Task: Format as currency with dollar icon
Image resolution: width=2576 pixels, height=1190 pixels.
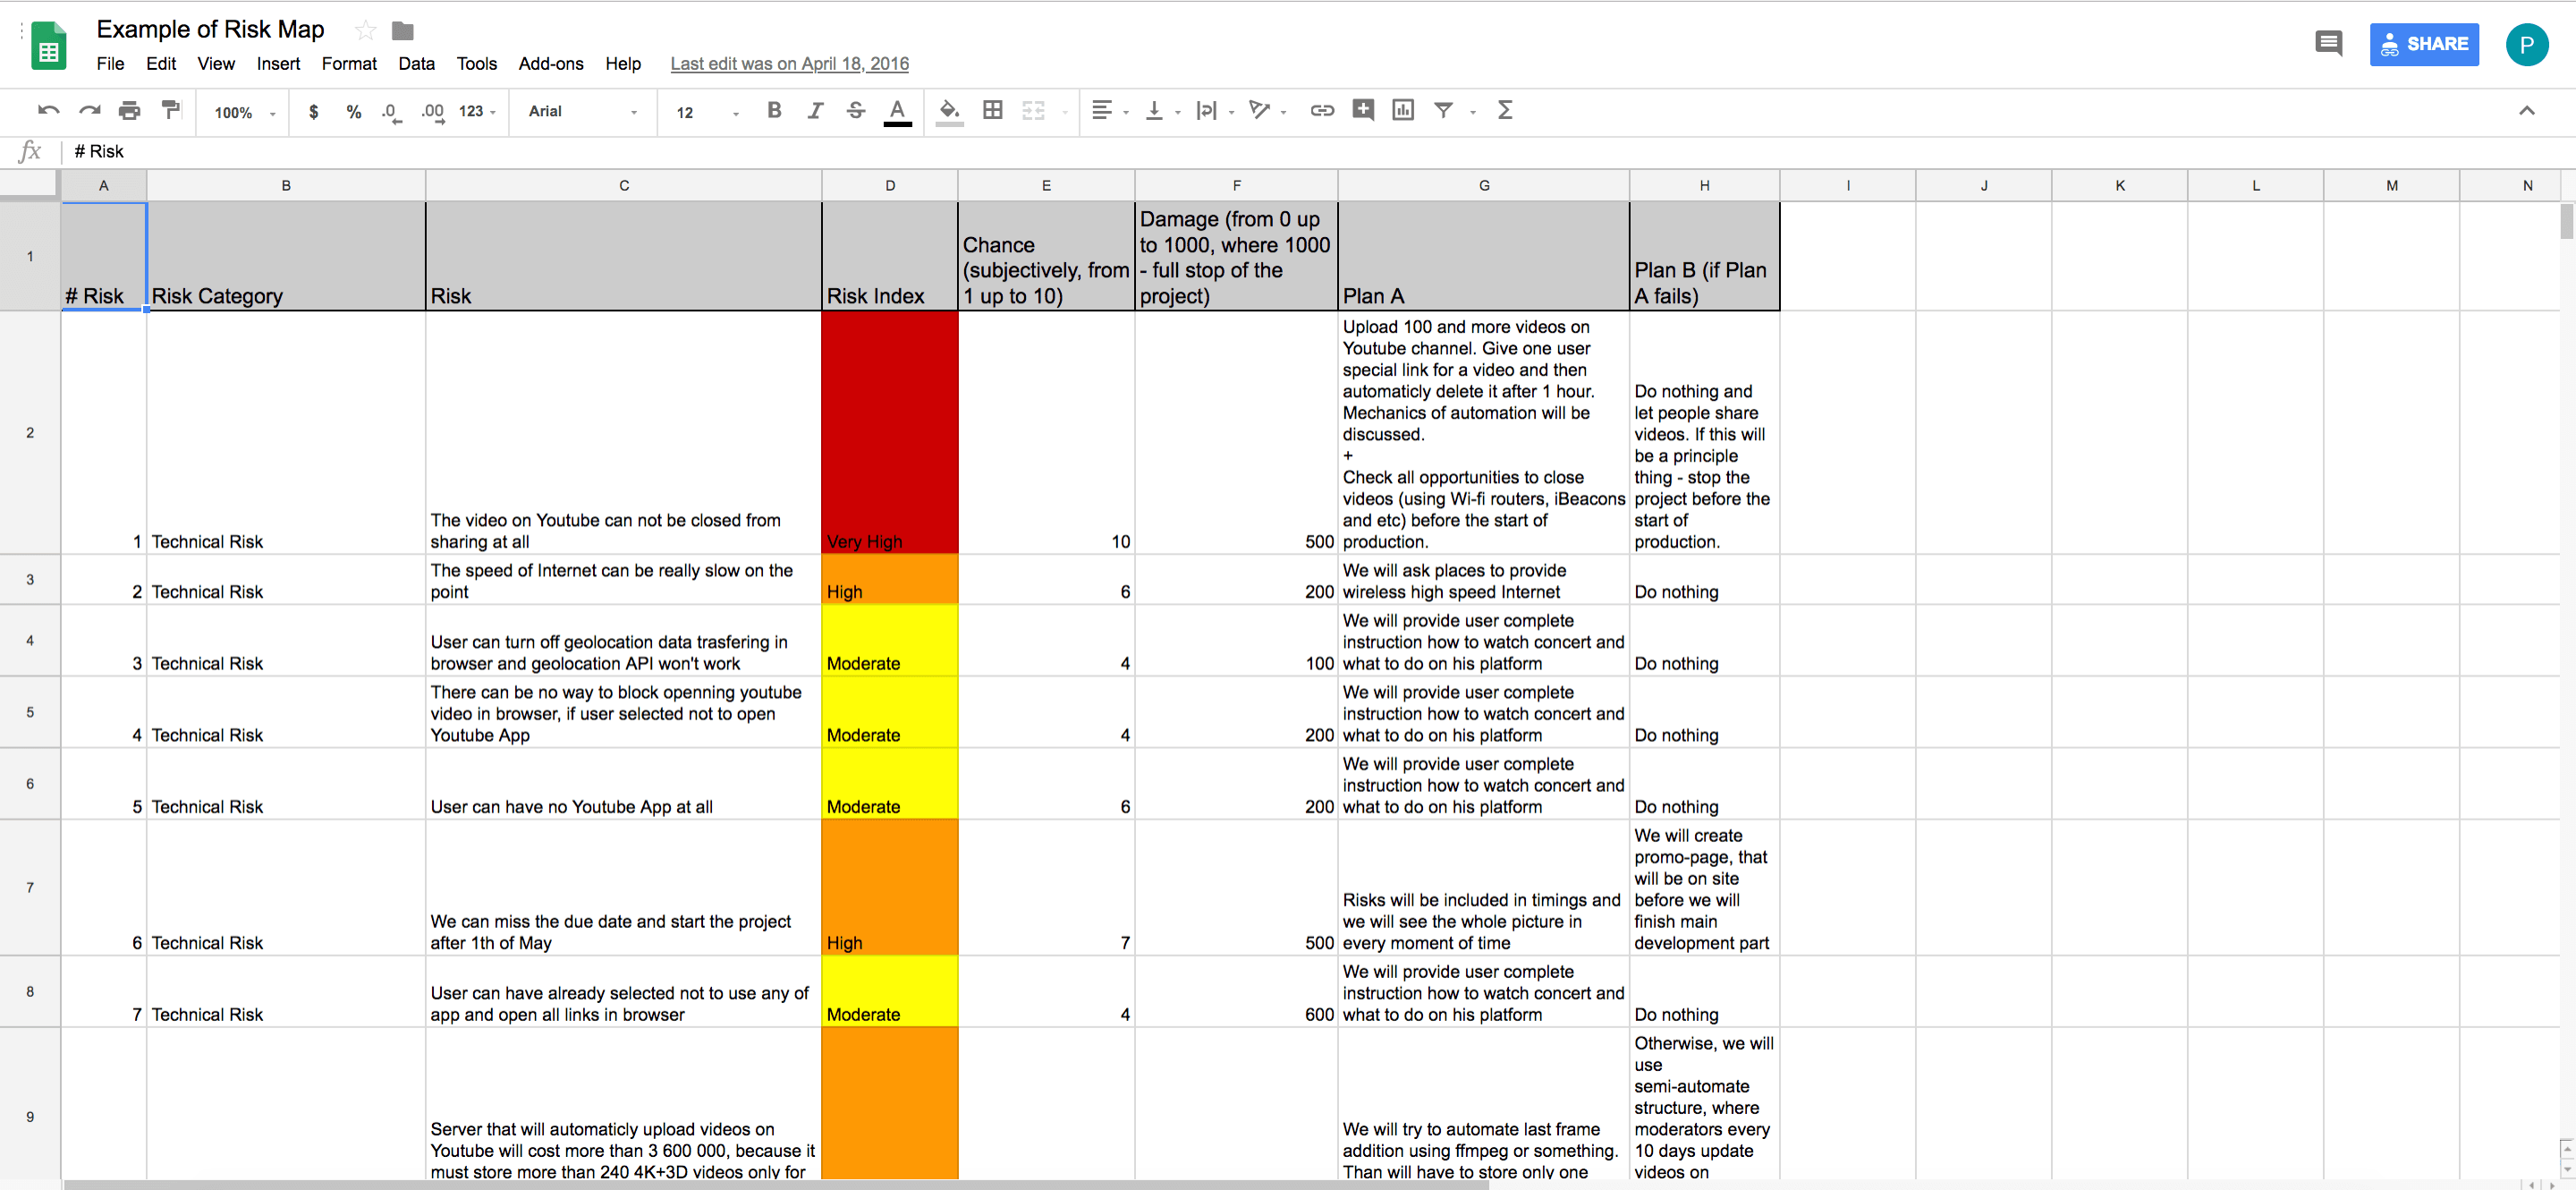Action: coord(314,112)
